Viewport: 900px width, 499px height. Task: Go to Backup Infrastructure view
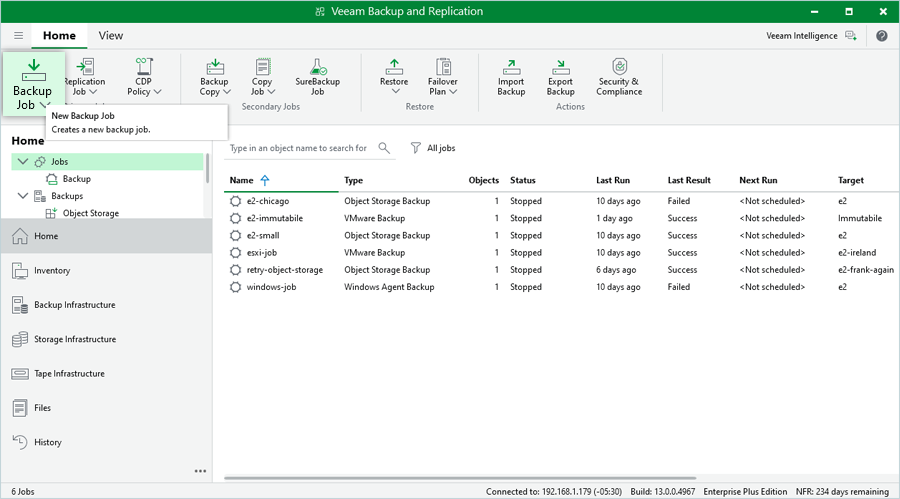[x=74, y=305]
